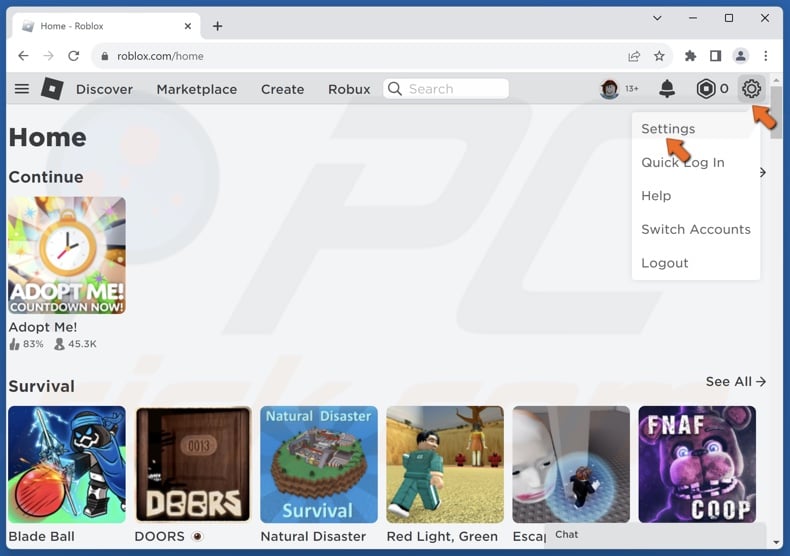Open the Adopt Me! game thumbnail
790x556 pixels.
tap(67, 256)
